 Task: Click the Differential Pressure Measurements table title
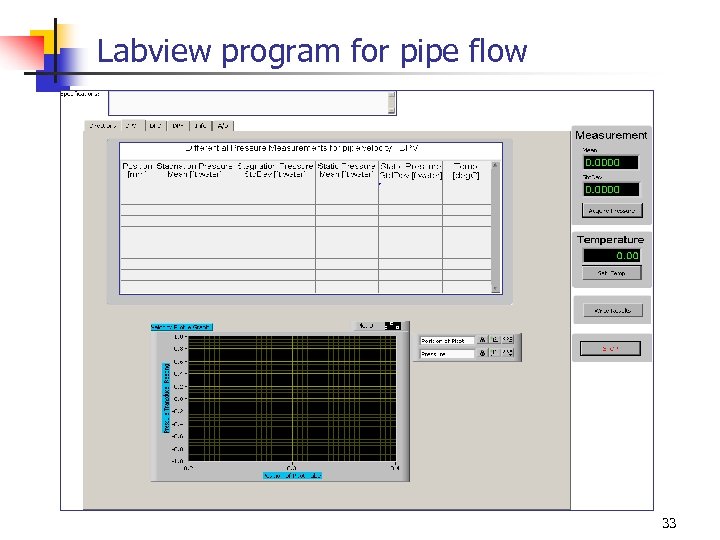pyautogui.click(x=302, y=148)
